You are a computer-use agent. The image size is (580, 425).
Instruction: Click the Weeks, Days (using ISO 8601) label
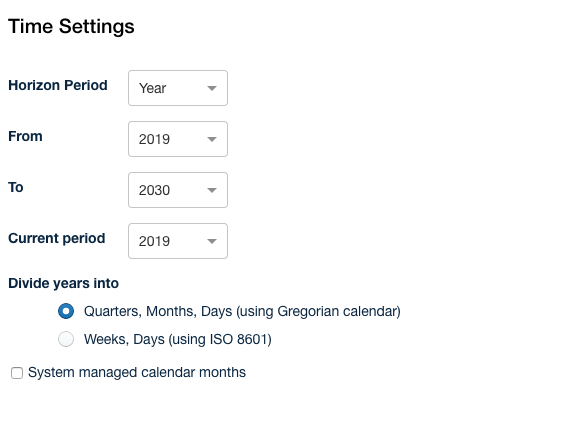(x=178, y=340)
